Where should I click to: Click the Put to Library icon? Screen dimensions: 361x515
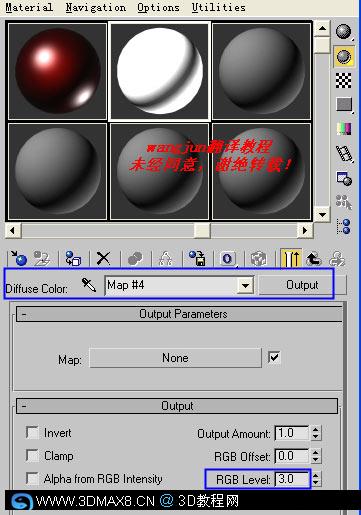click(197, 259)
